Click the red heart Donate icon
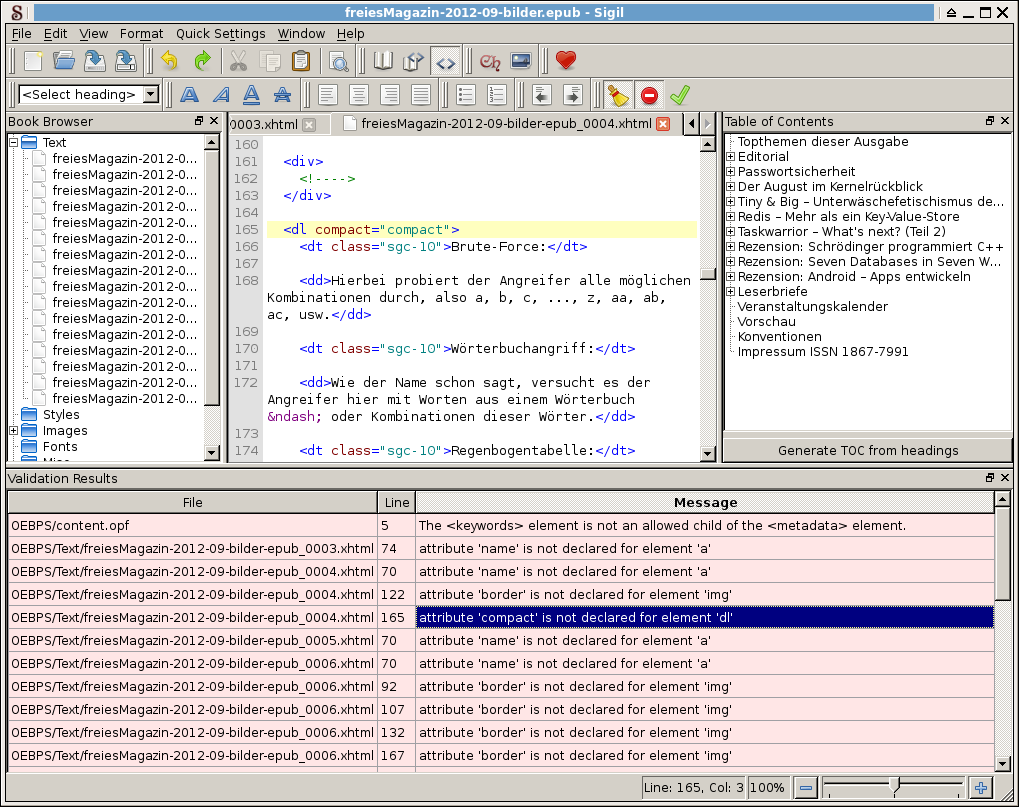Viewport: 1019px width, 807px height. click(x=566, y=61)
